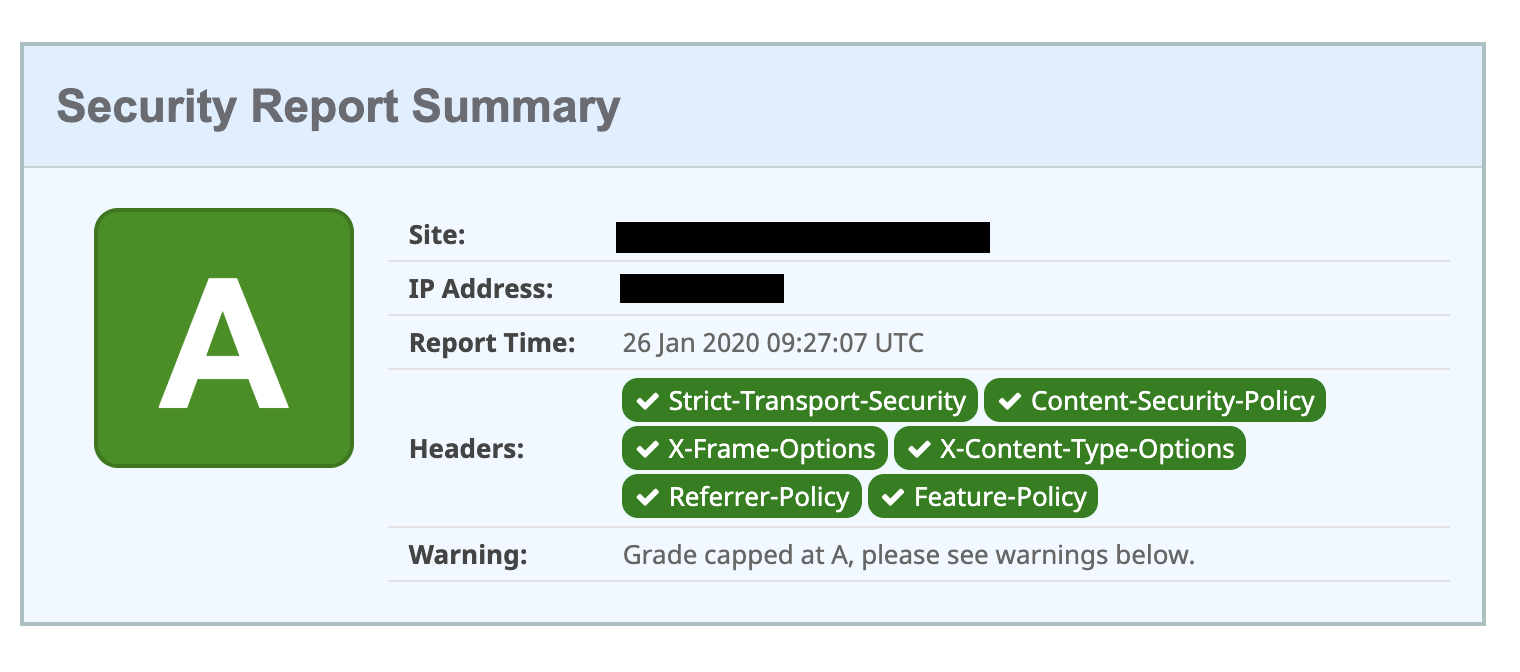Click the Content-Security-Policy checkmark icon
This screenshot has height=672, width=1520.
tap(1011, 401)
